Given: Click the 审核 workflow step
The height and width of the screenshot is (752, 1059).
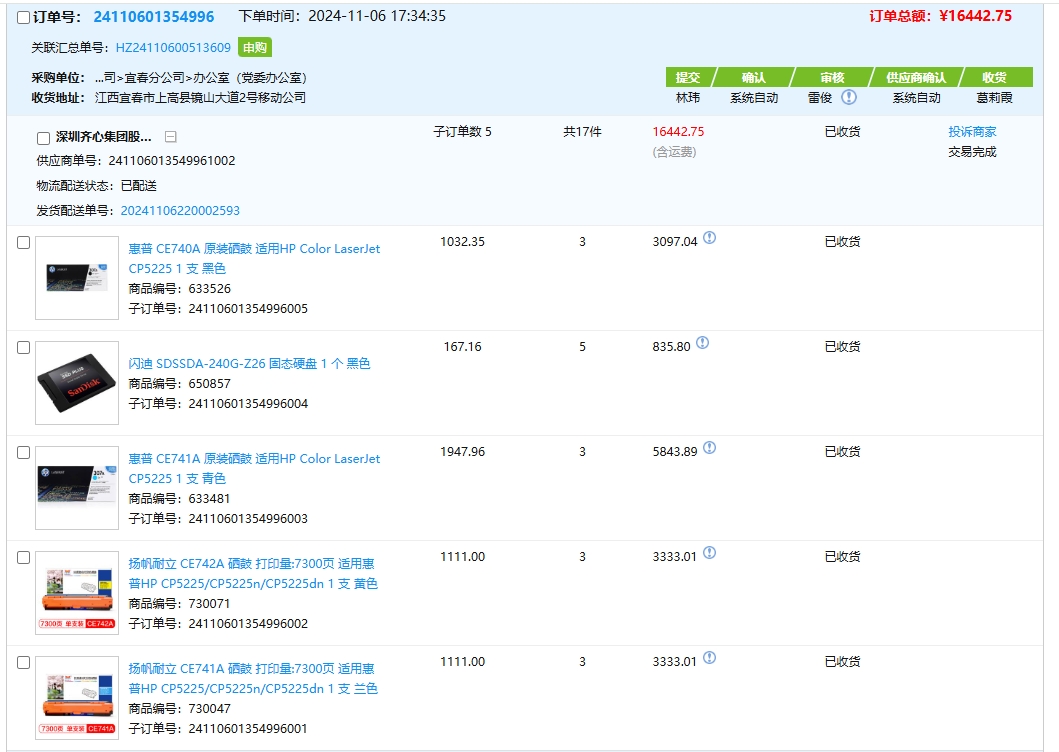Looking at the screenshot, I should point(832,77).
